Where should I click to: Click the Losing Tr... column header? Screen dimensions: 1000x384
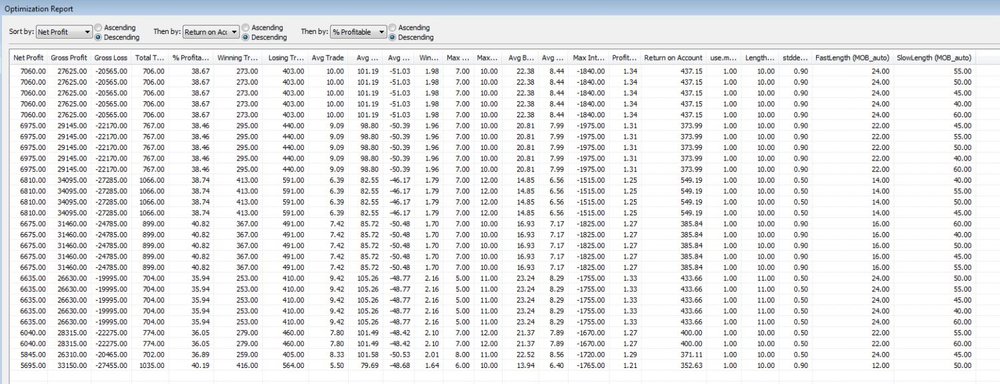(x=285, y=57)
